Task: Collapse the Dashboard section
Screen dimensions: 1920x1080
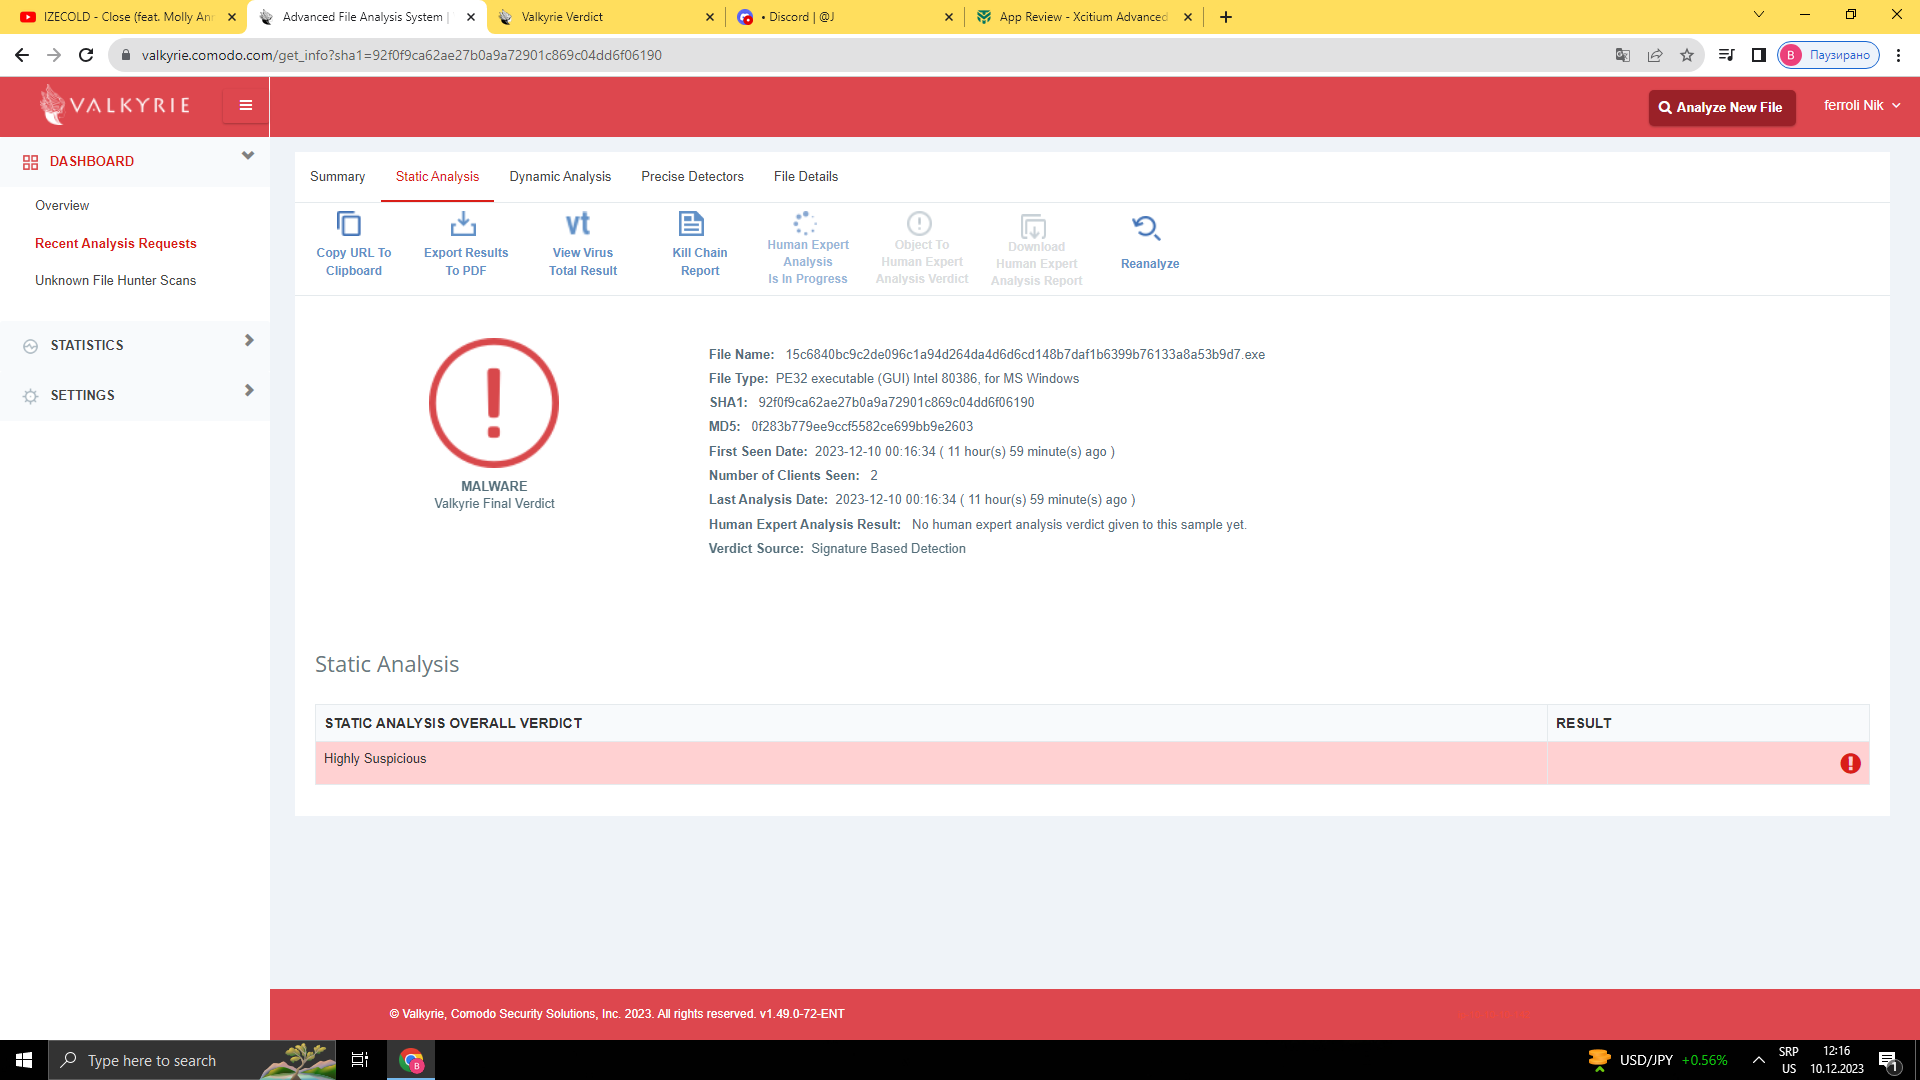Action: click(248, 156)
